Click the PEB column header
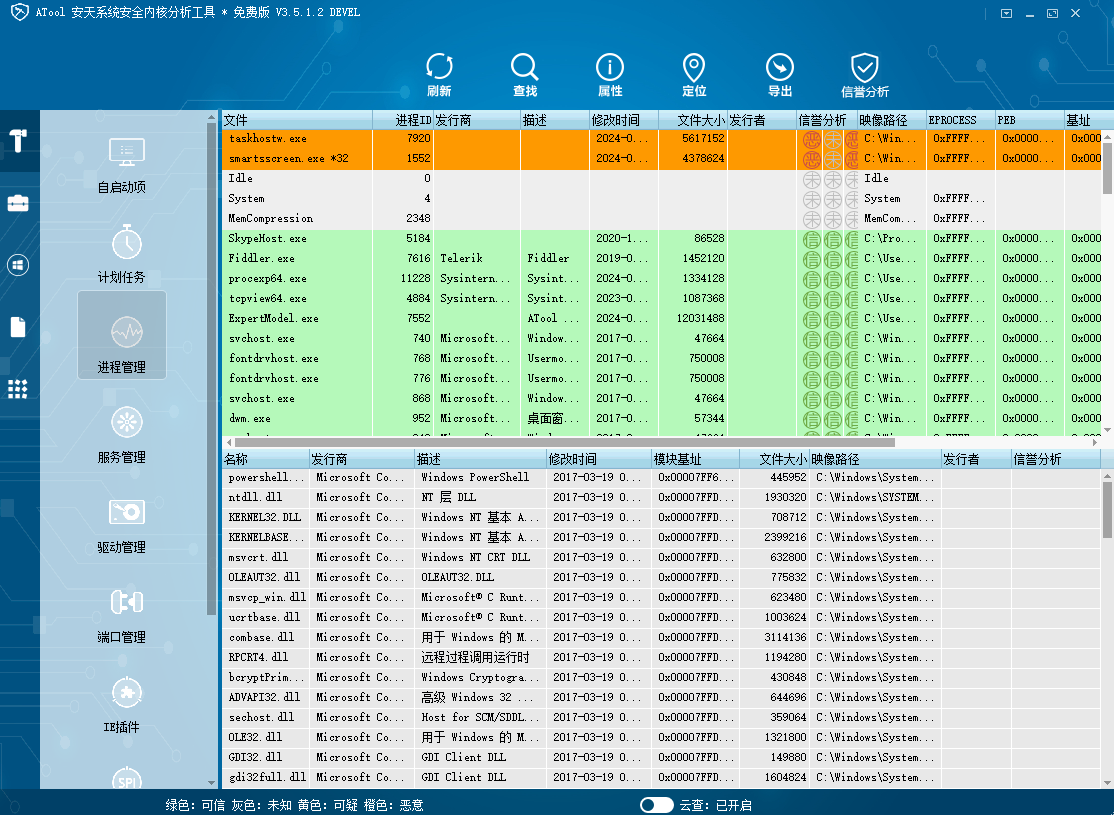This screenshot has height=815, width=1114. pos(1029,120)
